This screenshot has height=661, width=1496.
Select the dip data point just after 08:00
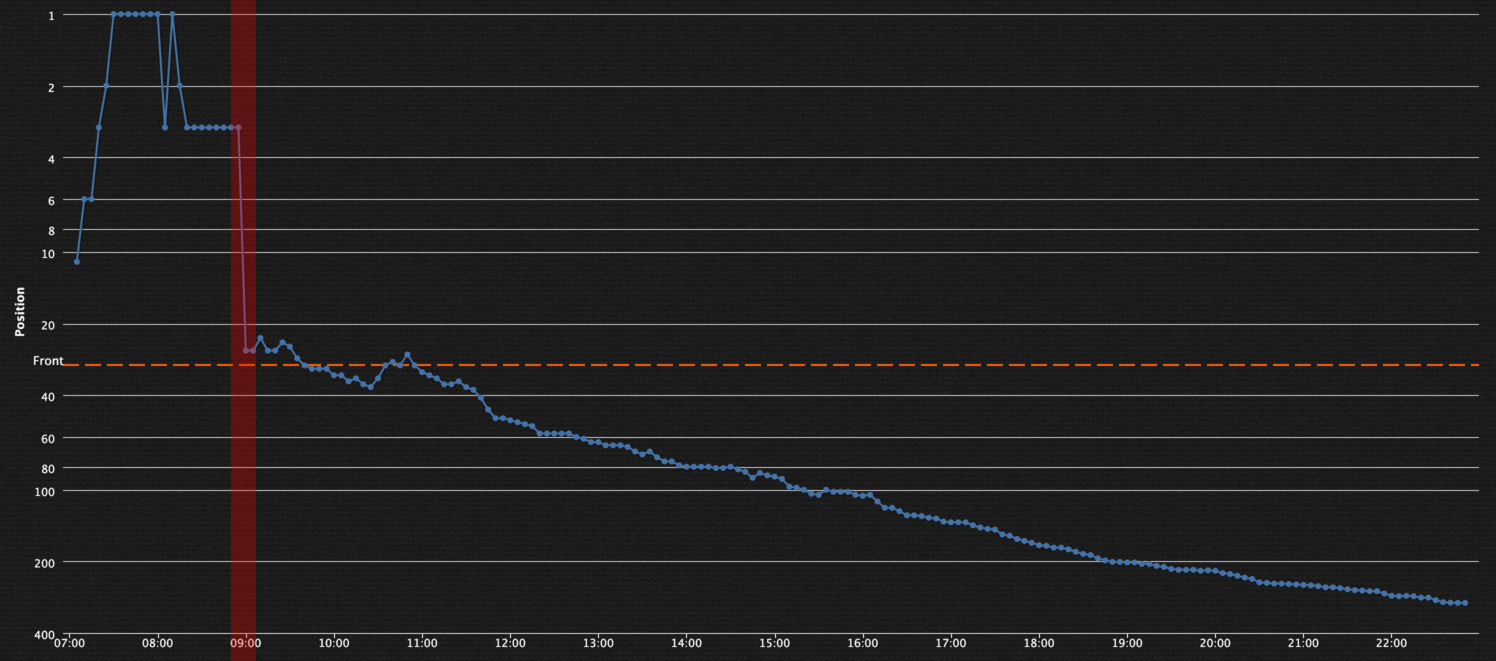165,127
